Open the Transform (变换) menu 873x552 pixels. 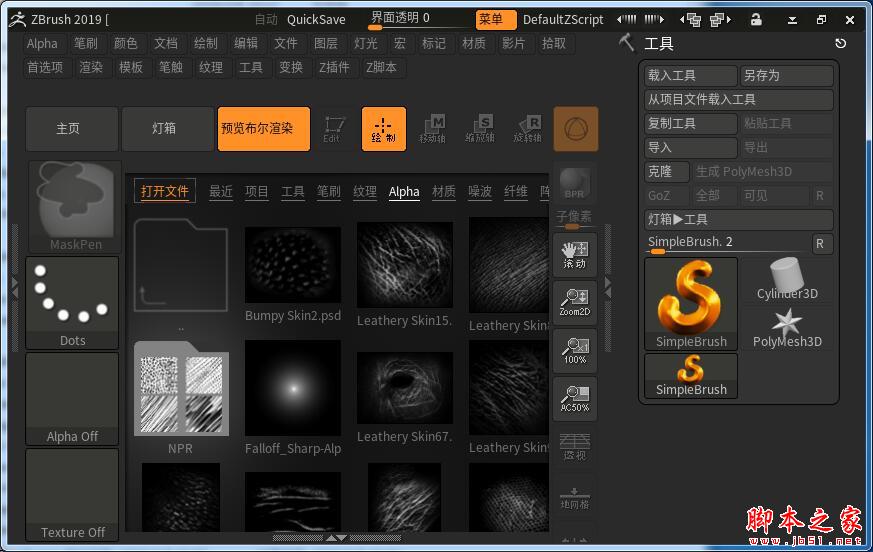click(x=291, y=67)
